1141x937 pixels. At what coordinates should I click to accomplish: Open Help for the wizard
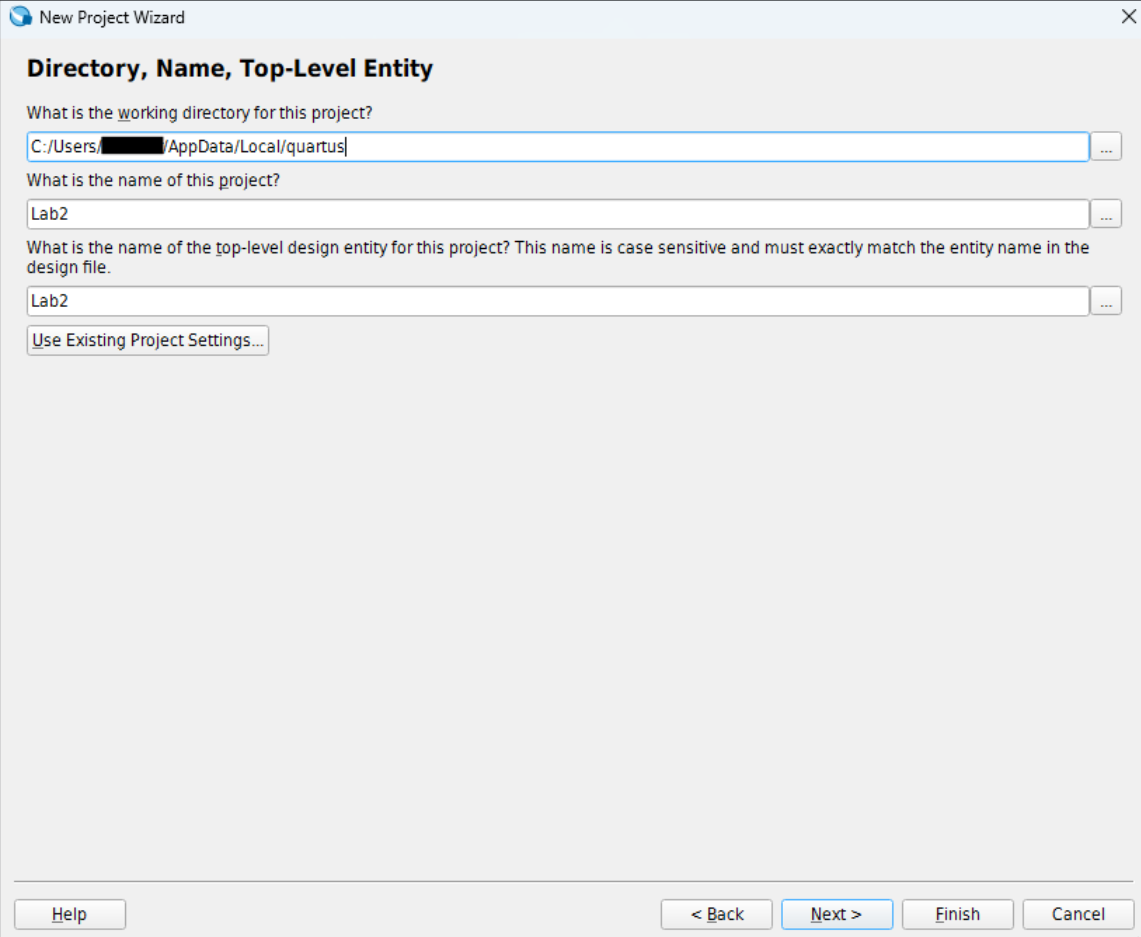(70, 914)
